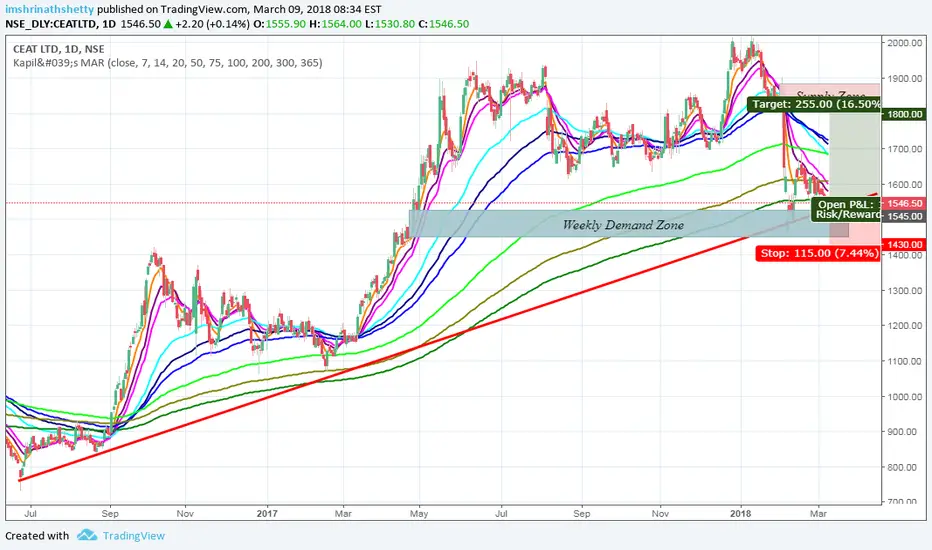Click the TradingView cloud logo icon
Viewport: 932px width, 550px height.
coord(87,535)
